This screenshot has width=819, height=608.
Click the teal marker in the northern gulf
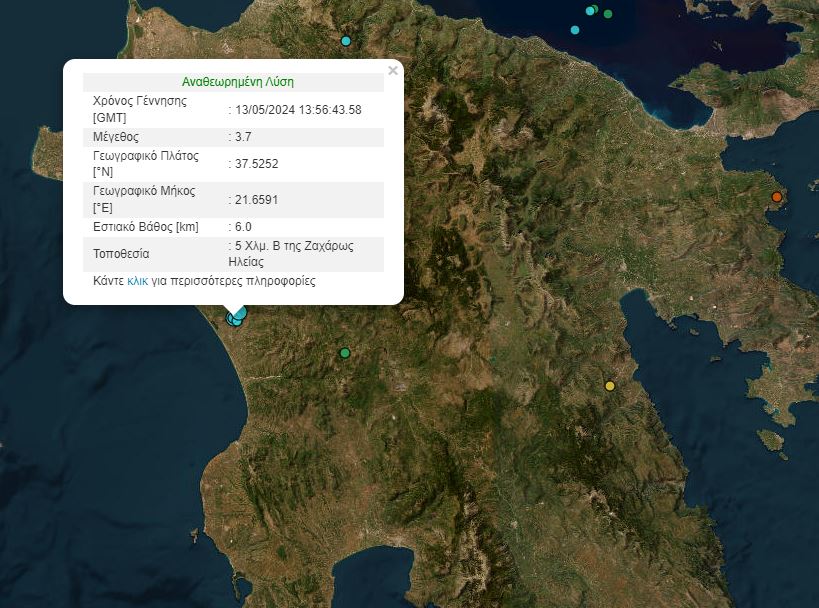tap(575, 30)
